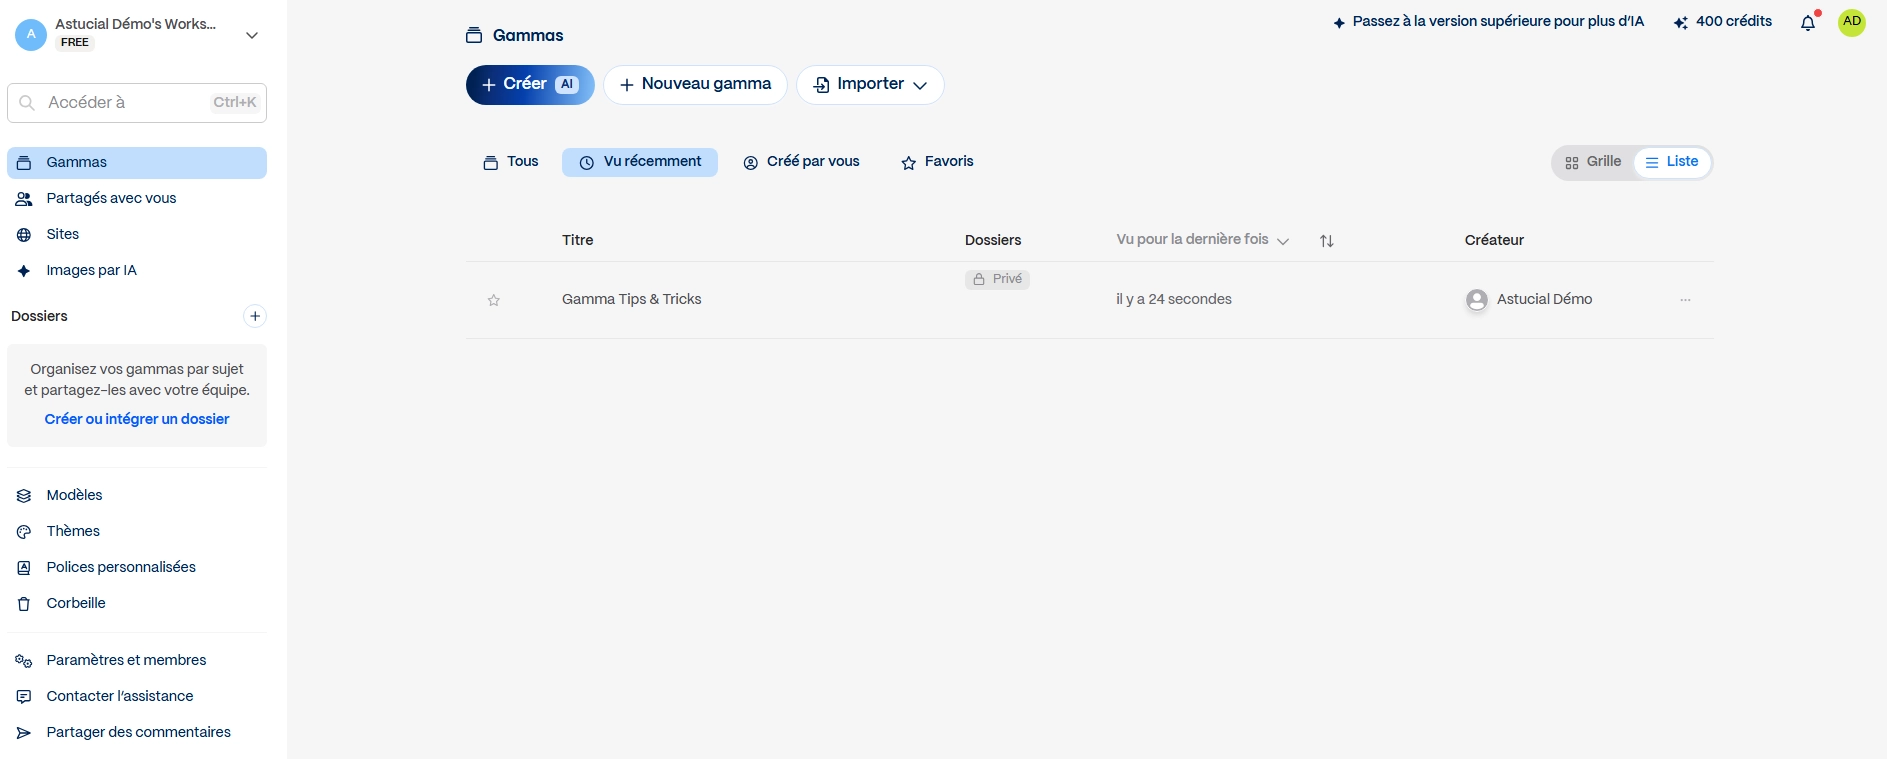This screenshot has height=759, width=1887.
Task: Switch to Grille view
Action: tap(1593, 162)
